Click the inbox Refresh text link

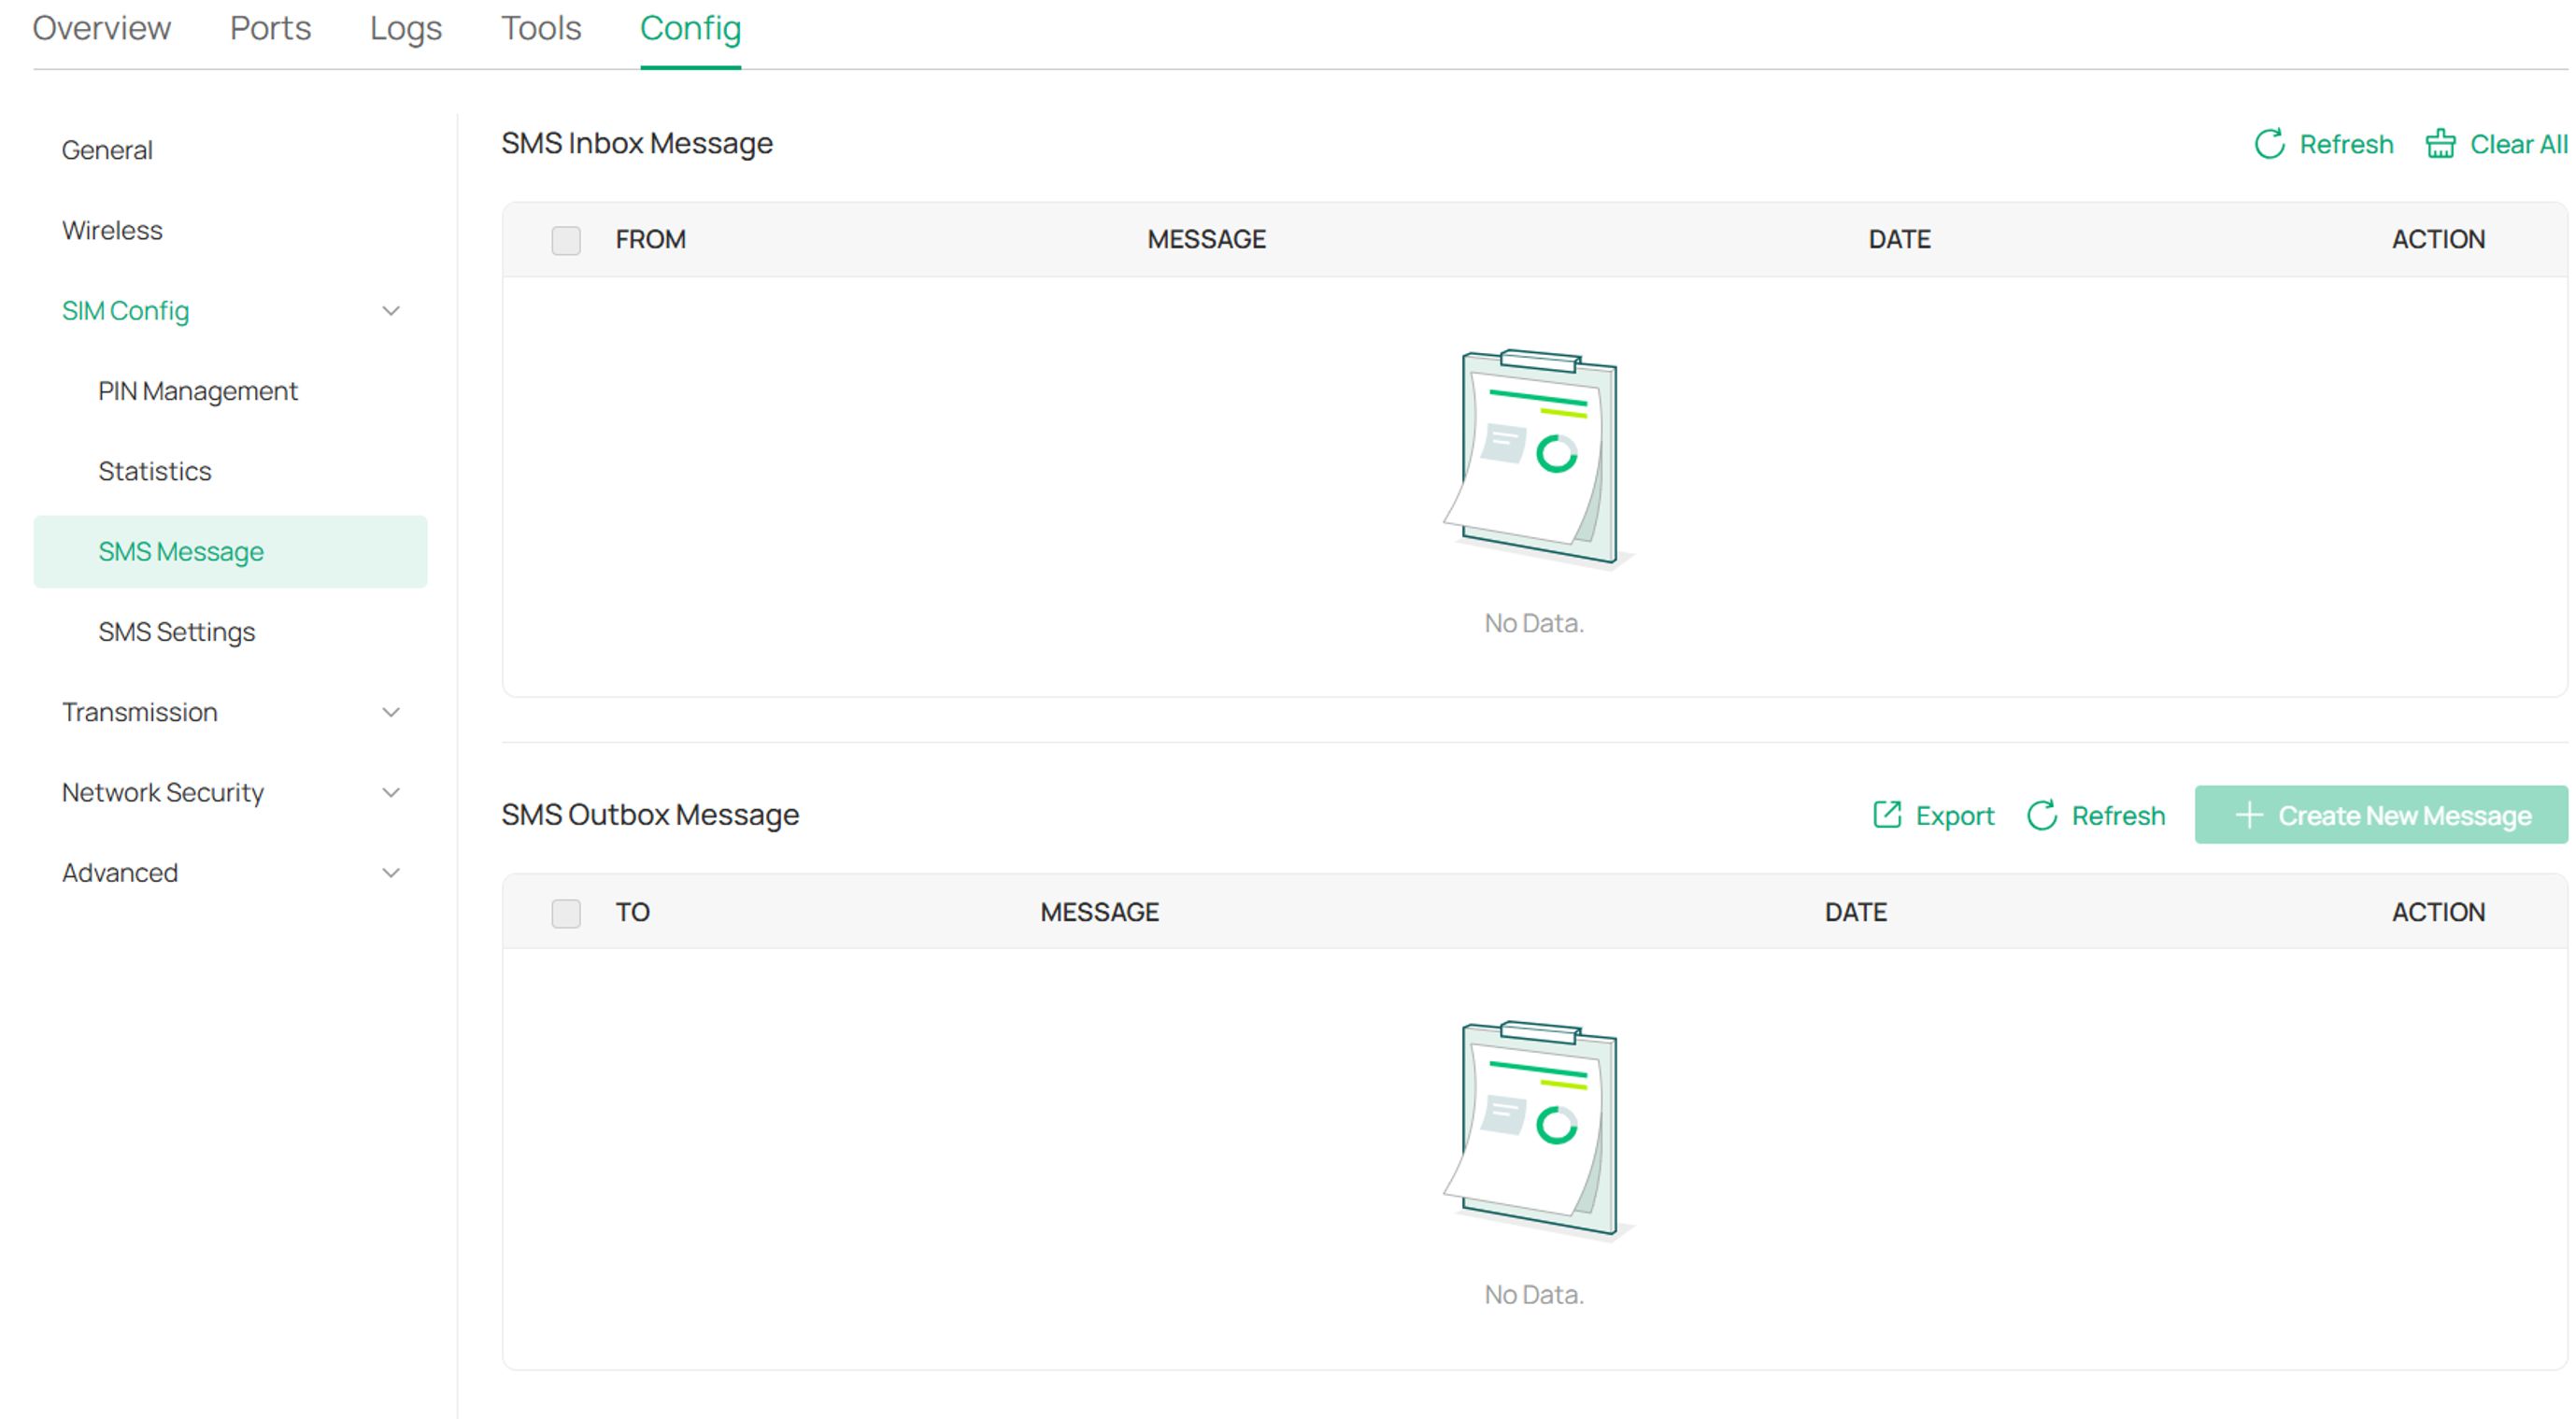[x=2346, y=144]
